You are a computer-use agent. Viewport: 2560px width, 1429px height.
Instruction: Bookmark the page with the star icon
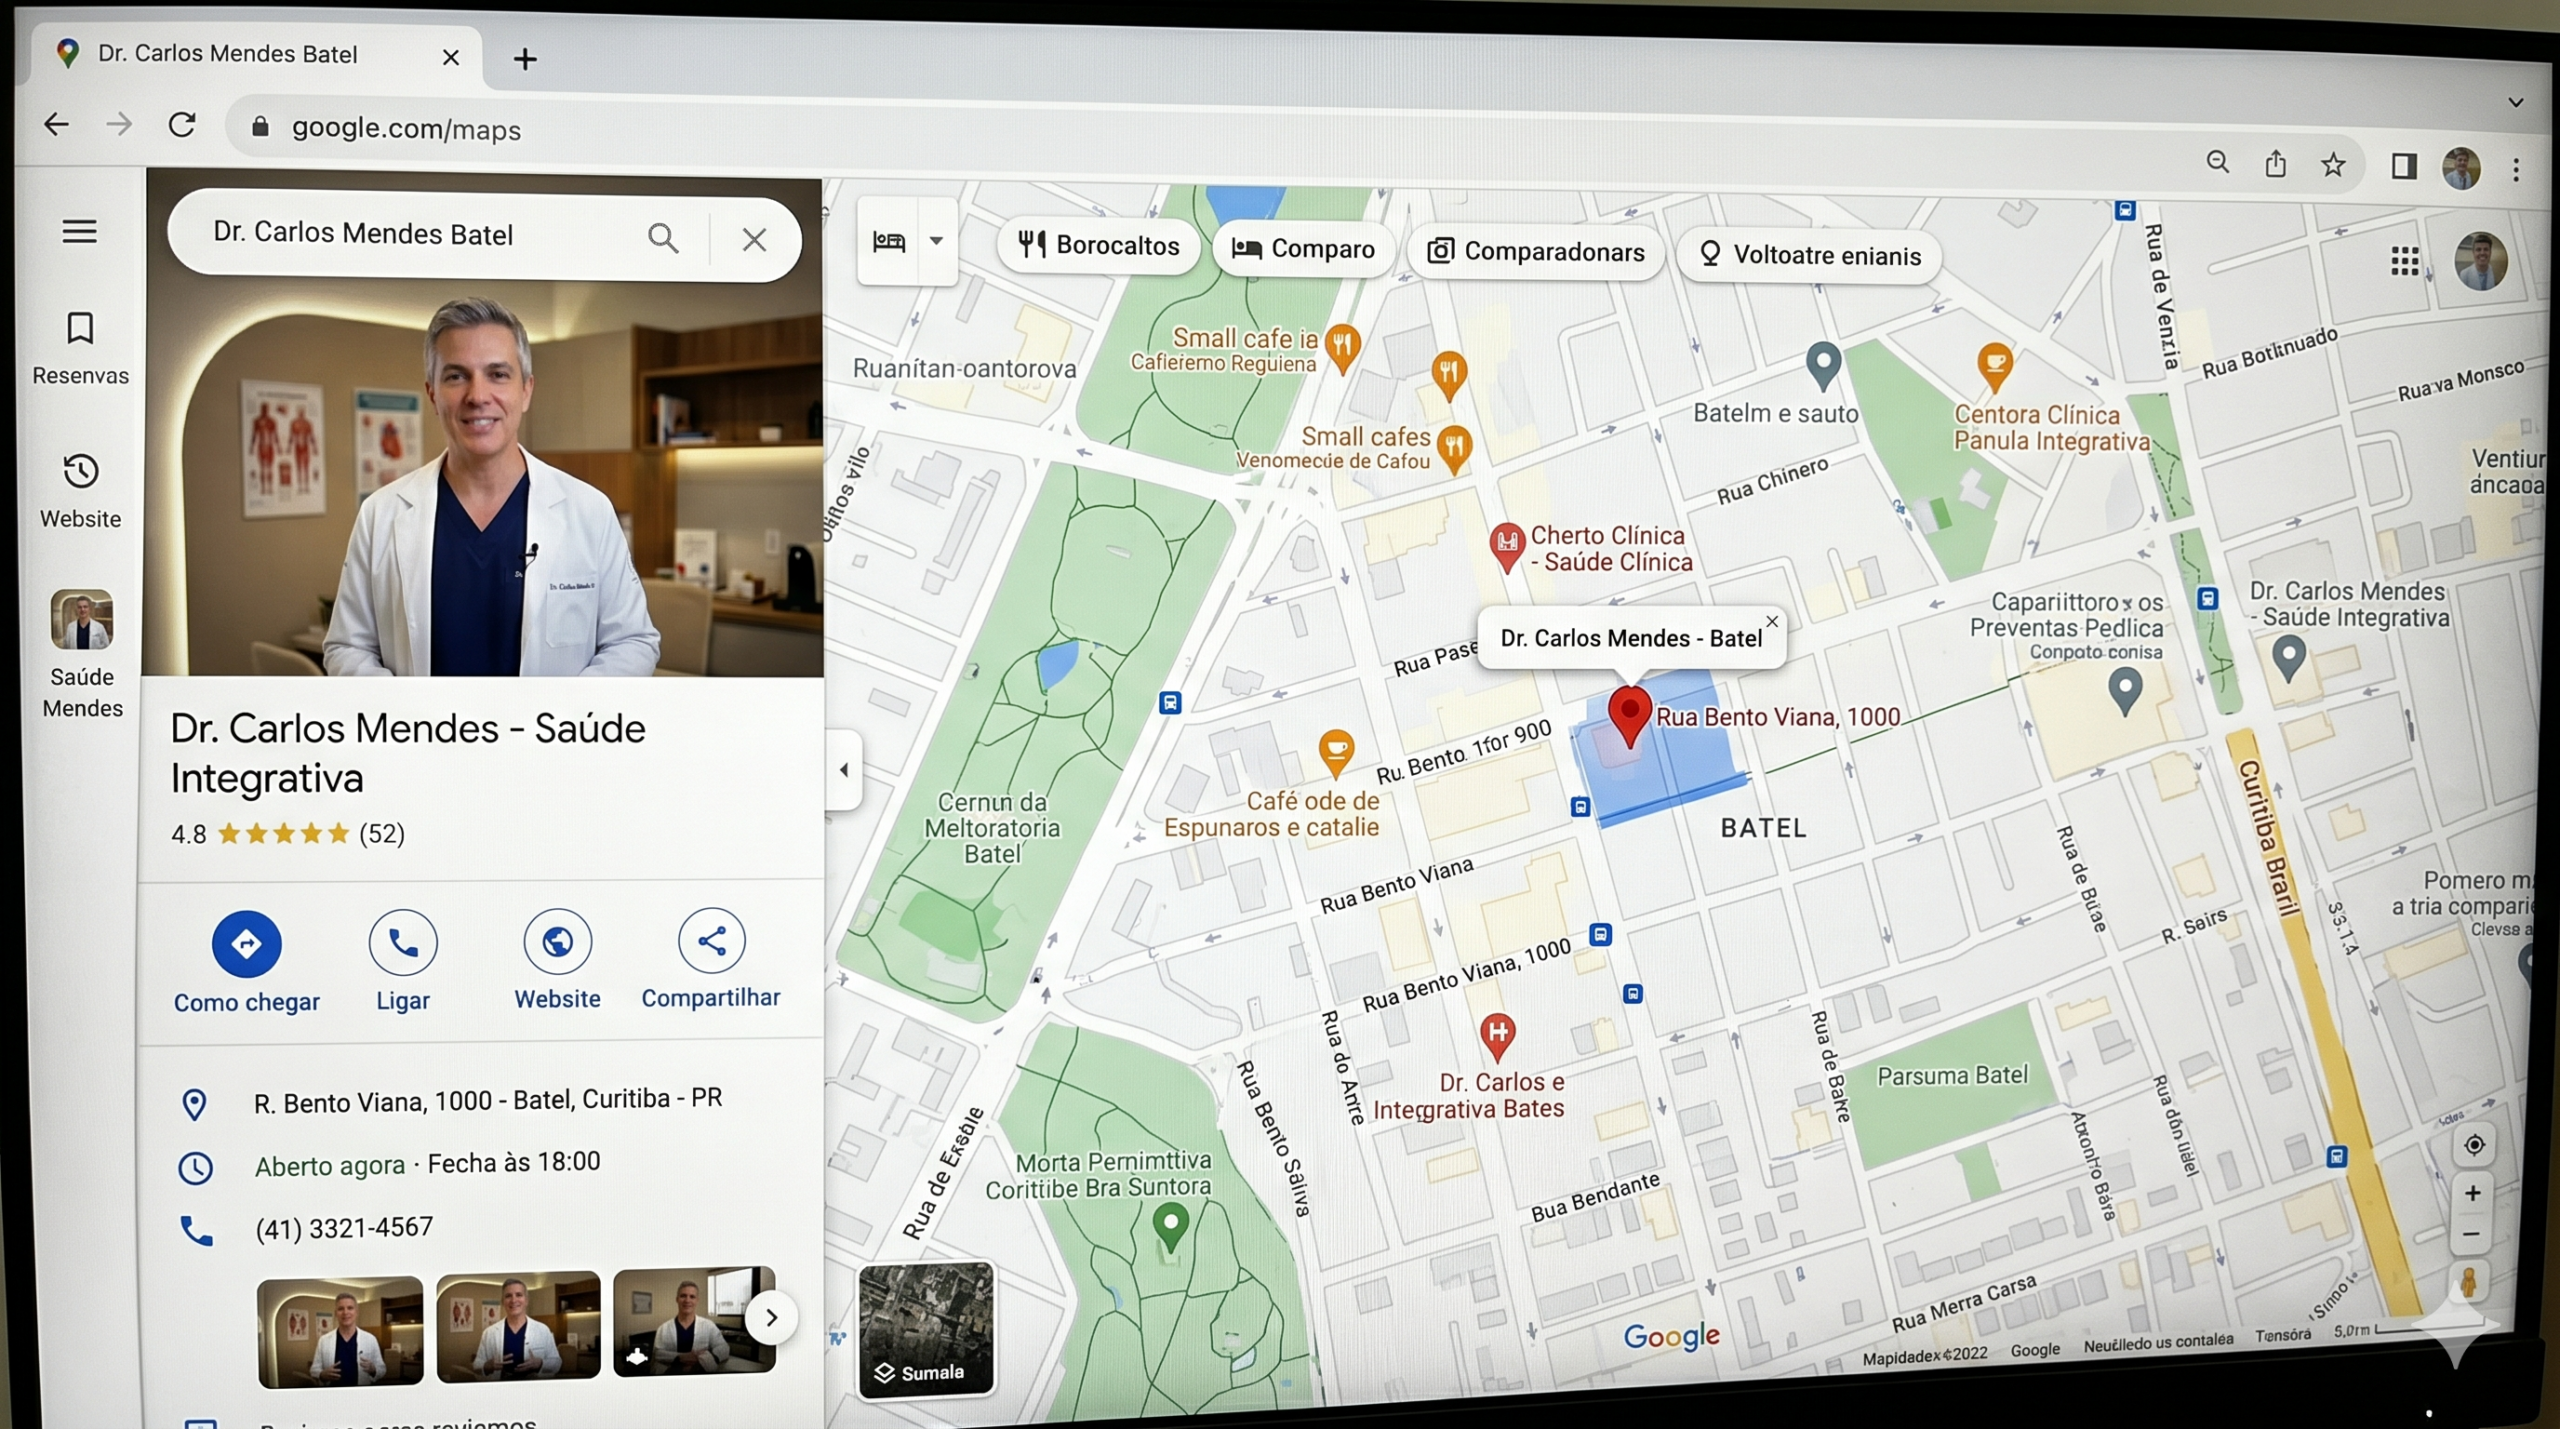[x=2333, y=164]
